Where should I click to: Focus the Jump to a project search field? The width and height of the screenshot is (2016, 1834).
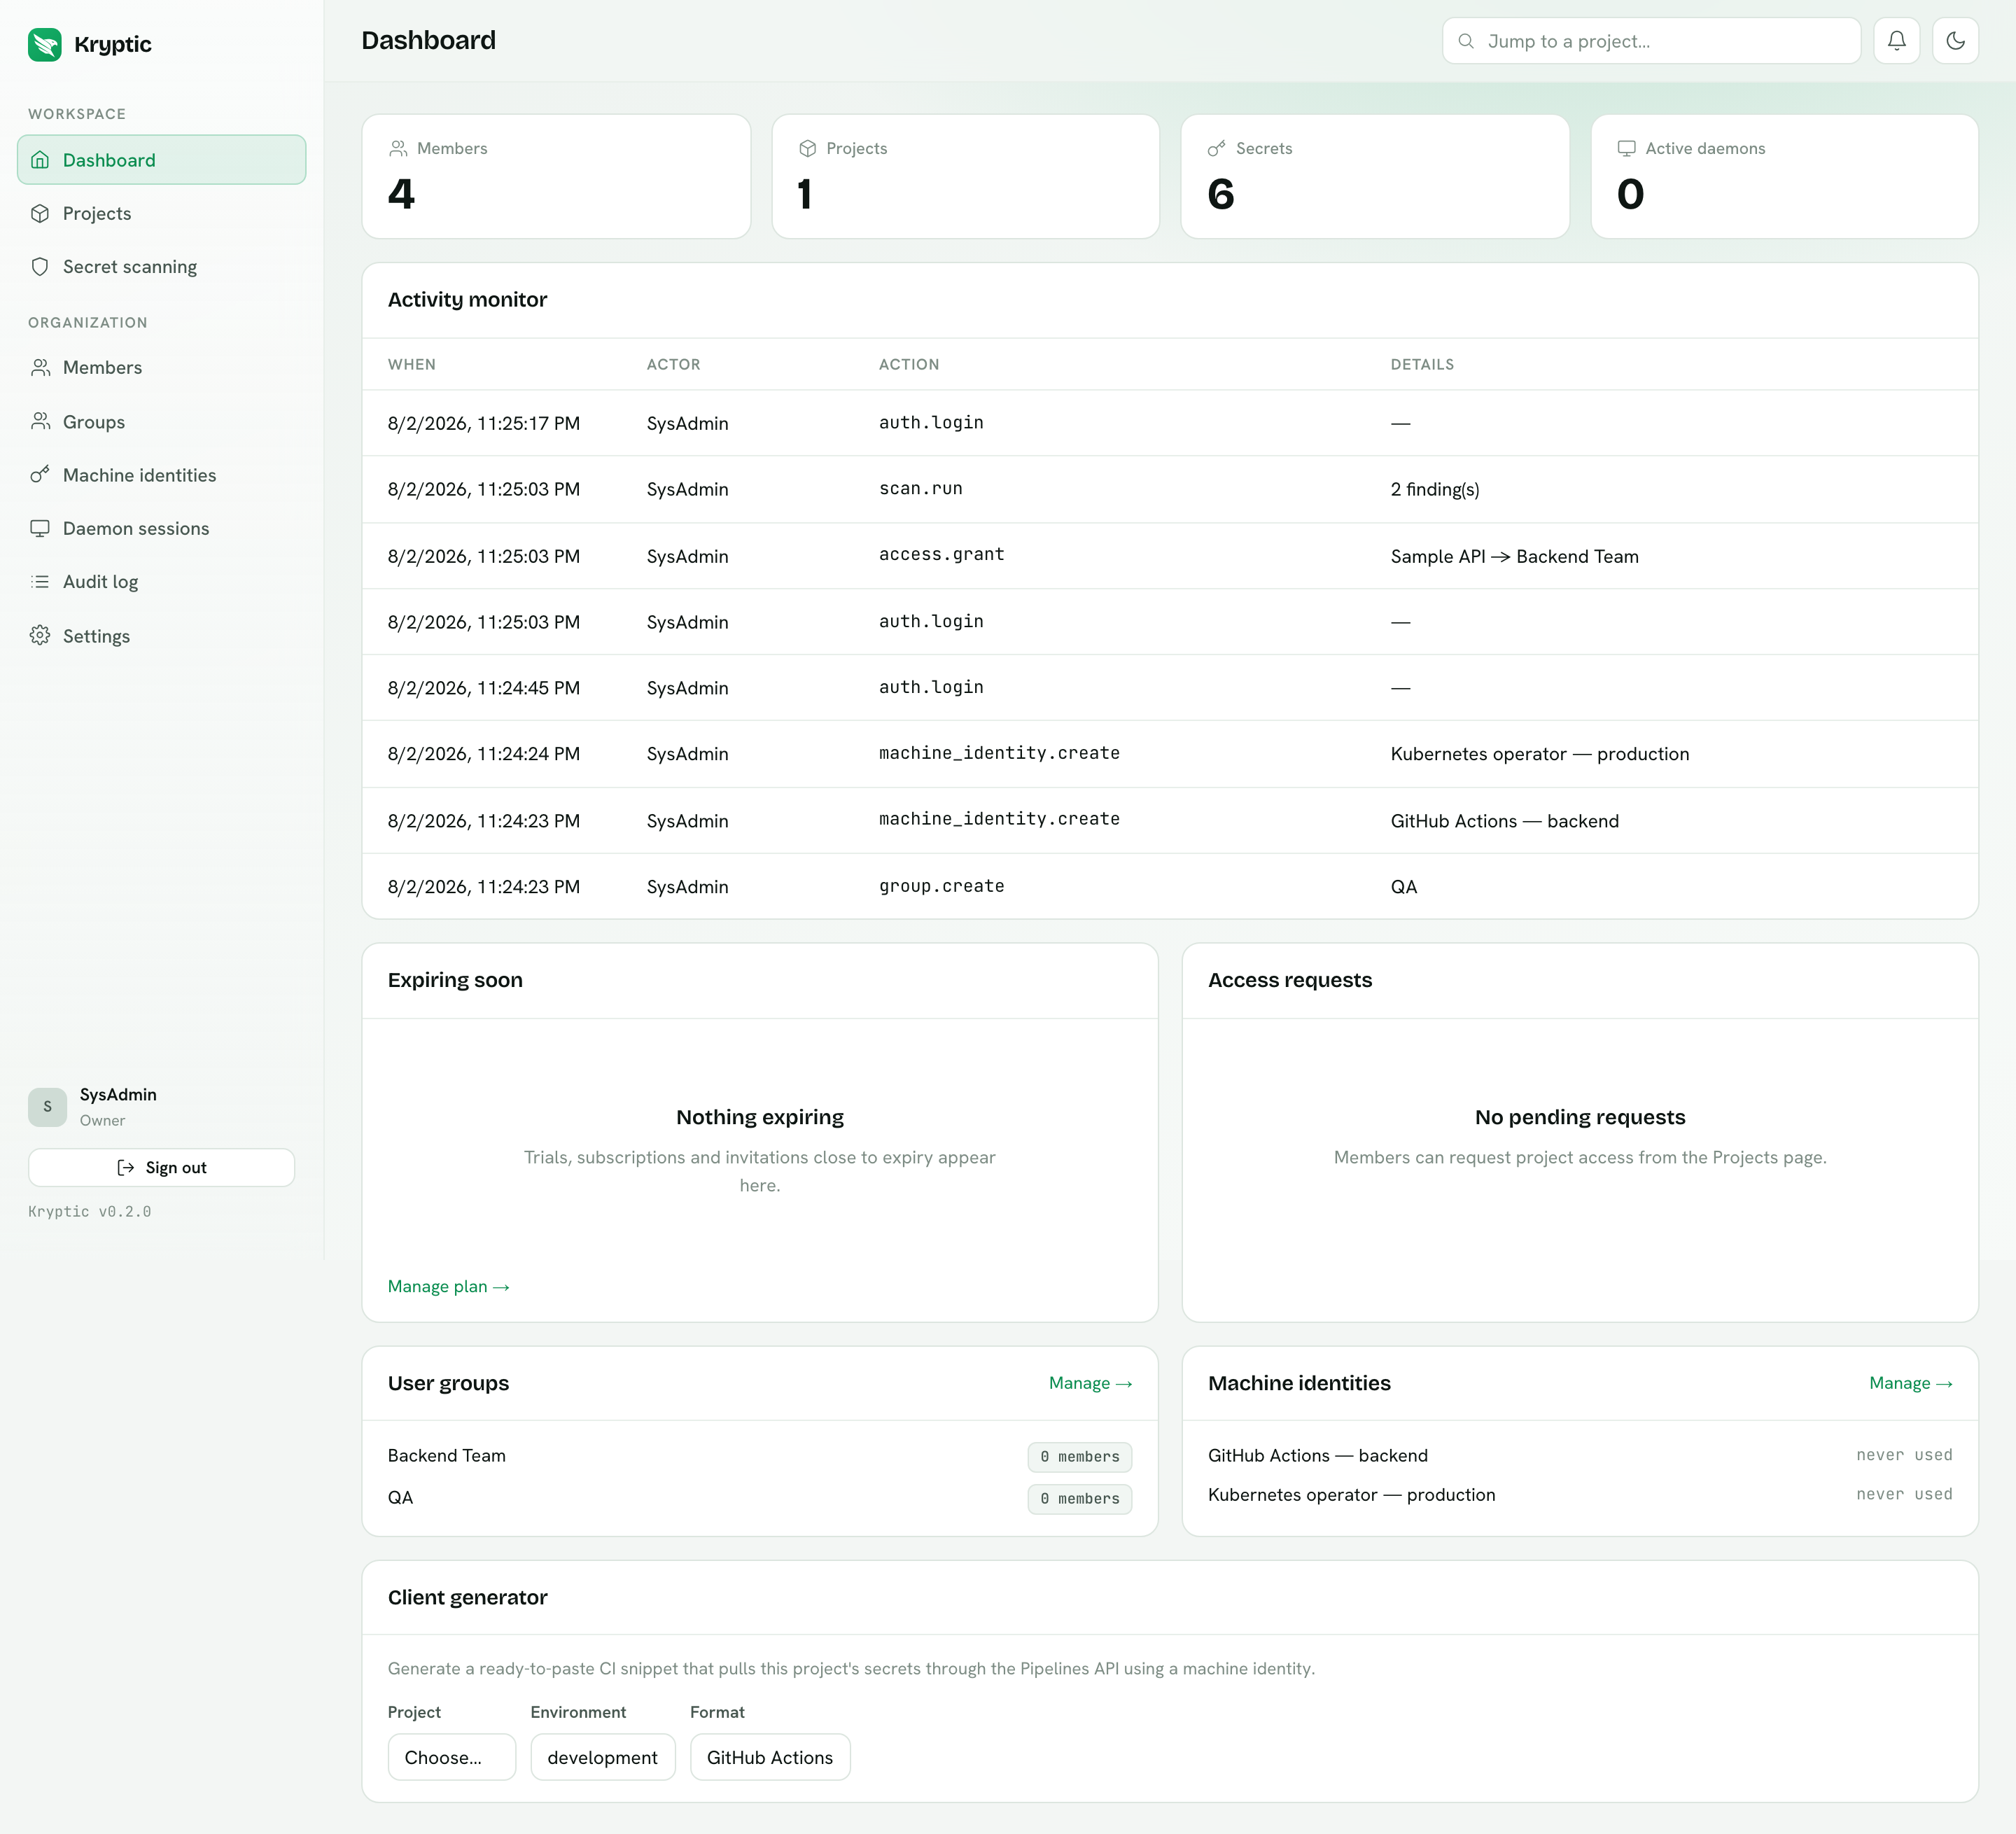coord(1651,41)
